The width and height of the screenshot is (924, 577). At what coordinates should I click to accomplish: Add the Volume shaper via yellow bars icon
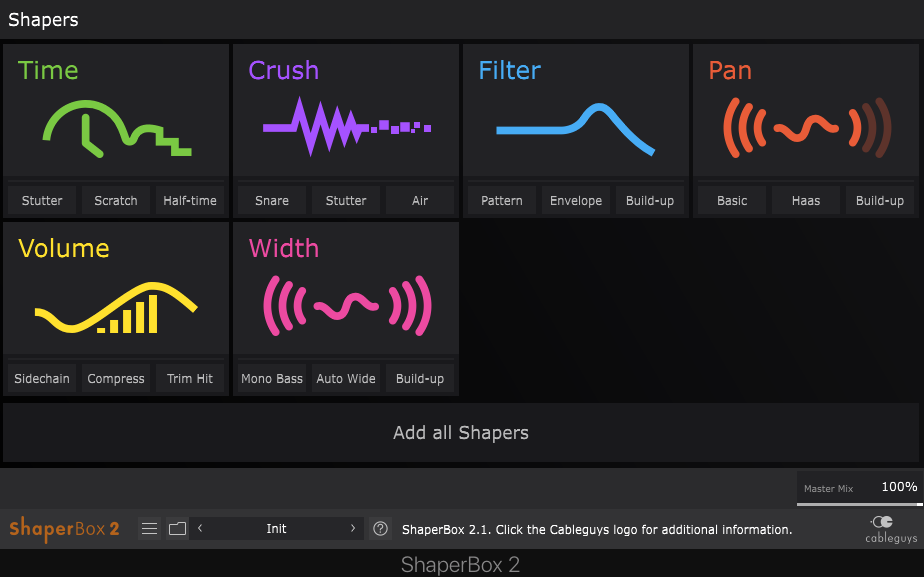[116, 307]
